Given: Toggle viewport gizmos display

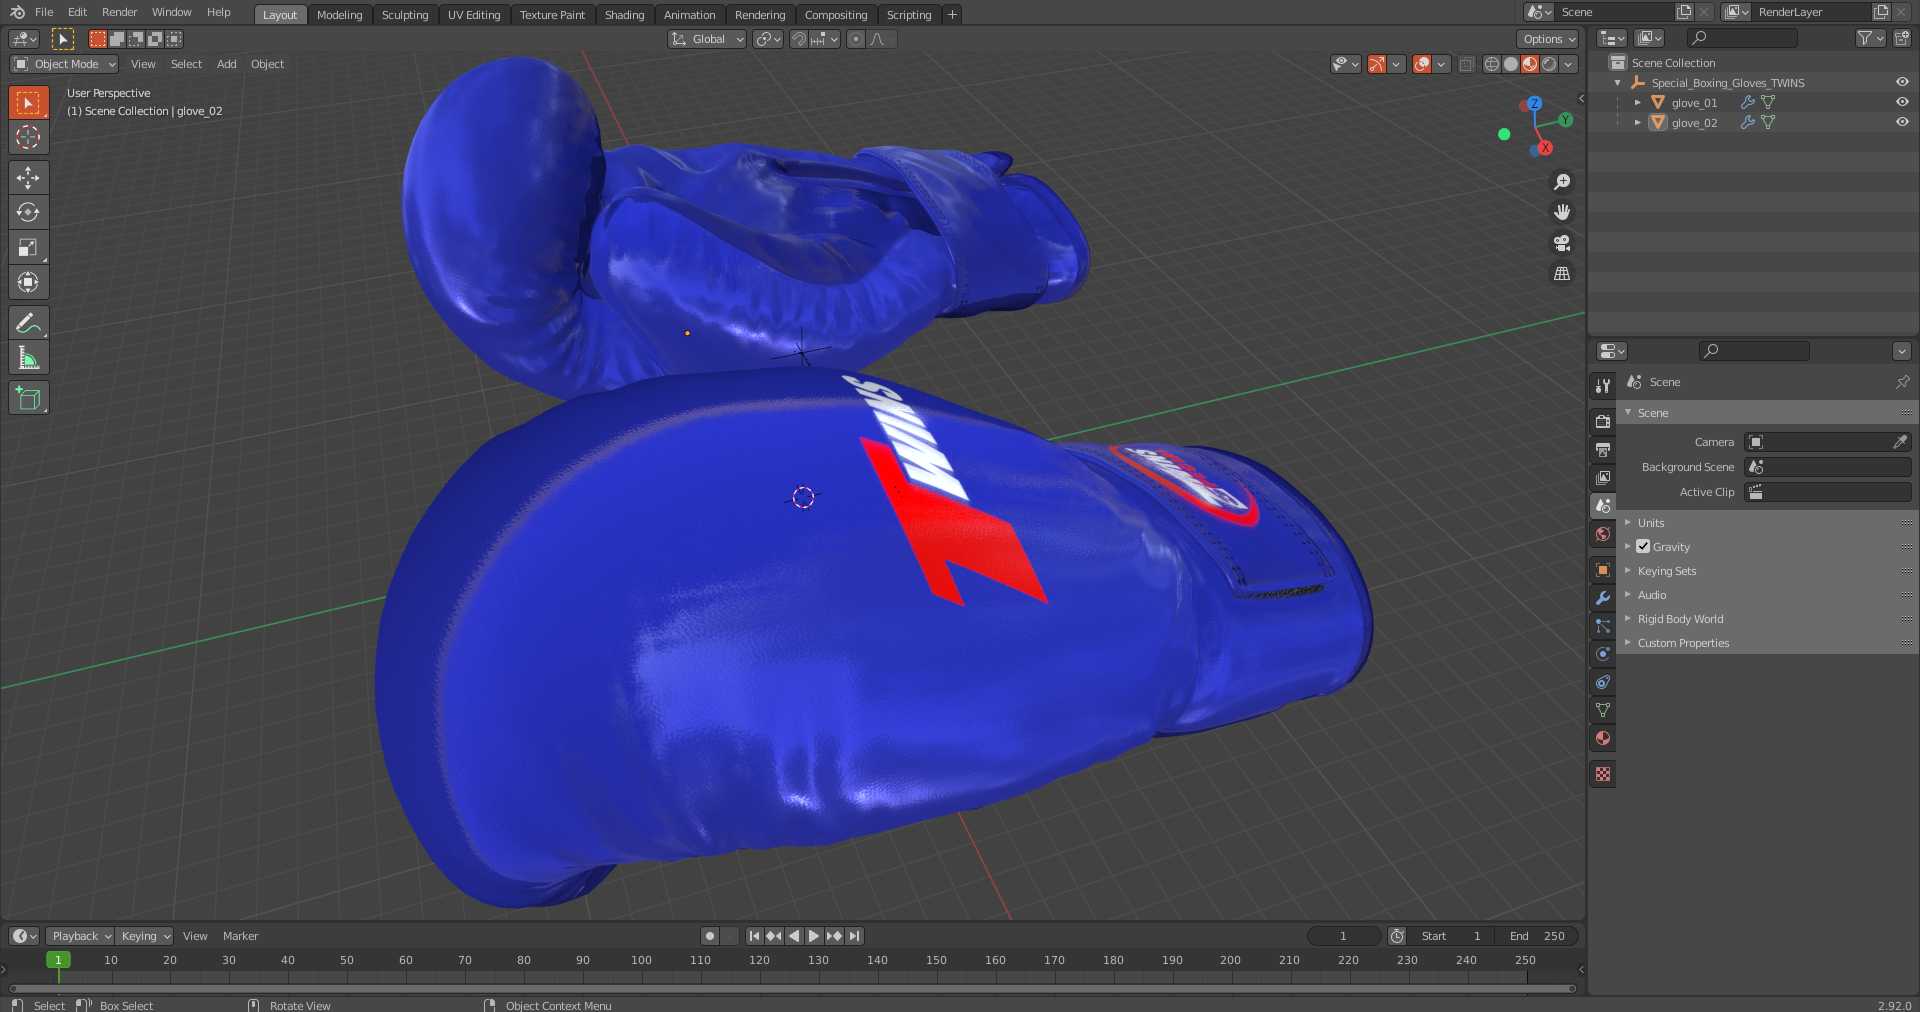Looking at the screenshot, I should 1377,64.
